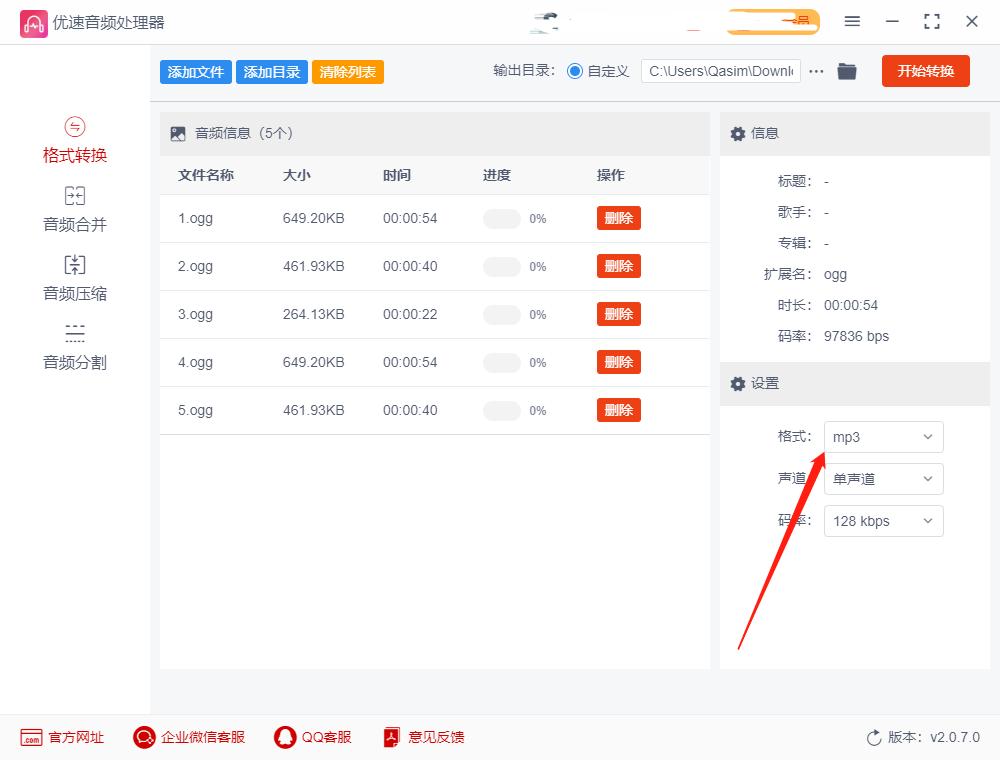Image resolution: width=1000 pixels, height=760 pixels.
Task: Click the 信息 panel gear icon
Action: pos(737,133)
